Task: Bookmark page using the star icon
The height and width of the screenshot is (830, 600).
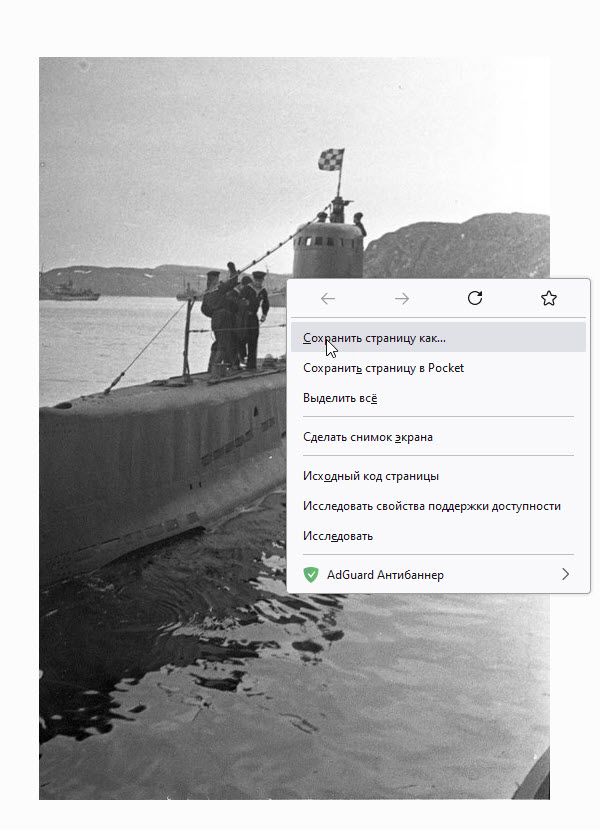Action: pyautogui.click(x=549, y=298)
